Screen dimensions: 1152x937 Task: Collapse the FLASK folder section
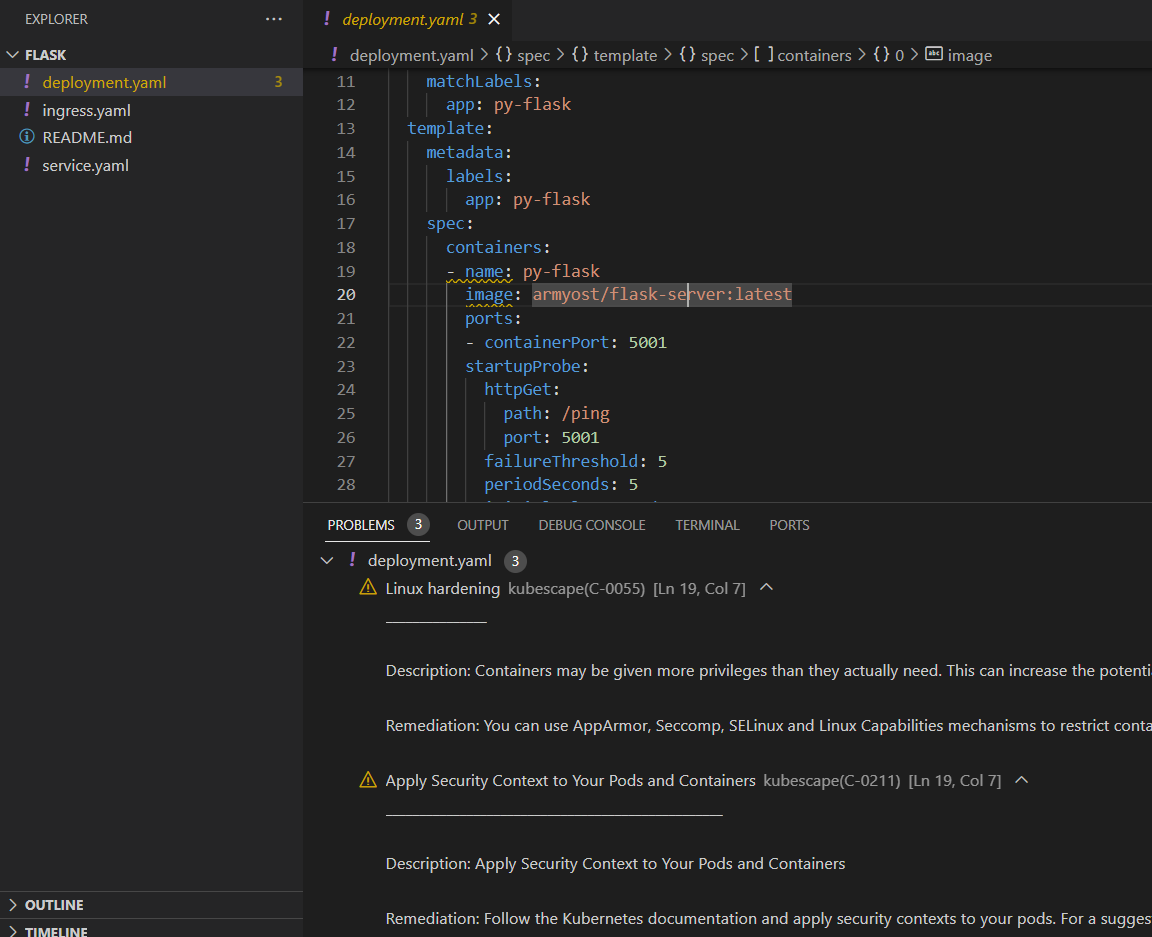[12, 55]
